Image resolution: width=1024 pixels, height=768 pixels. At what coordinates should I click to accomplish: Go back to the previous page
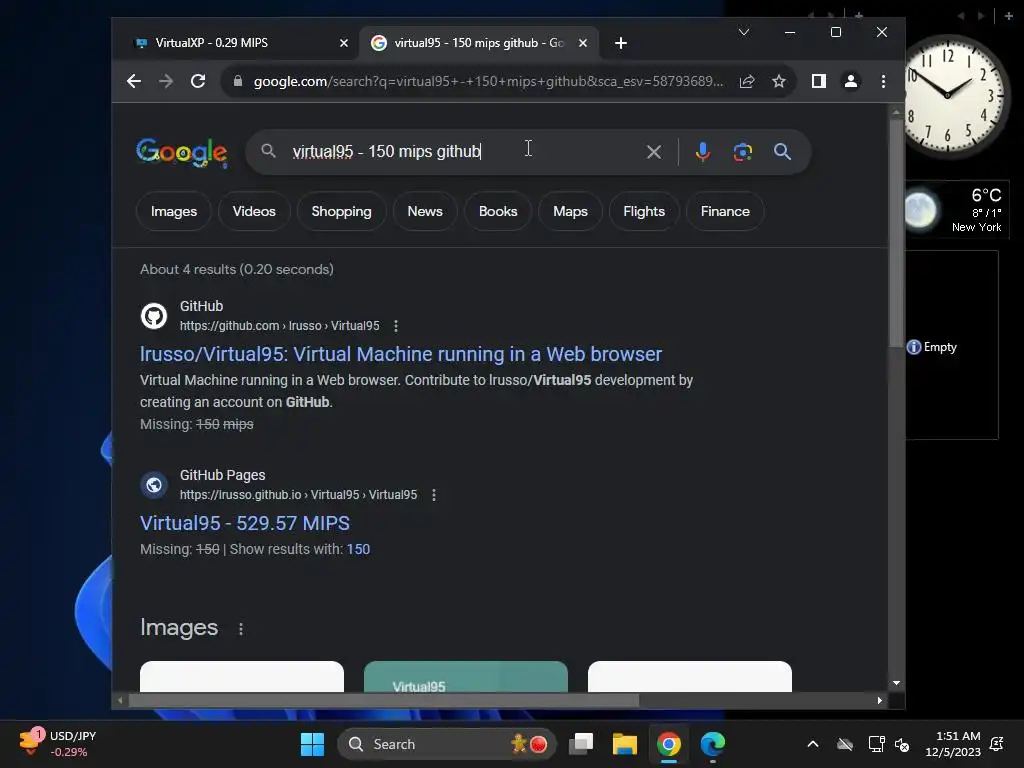134,81
